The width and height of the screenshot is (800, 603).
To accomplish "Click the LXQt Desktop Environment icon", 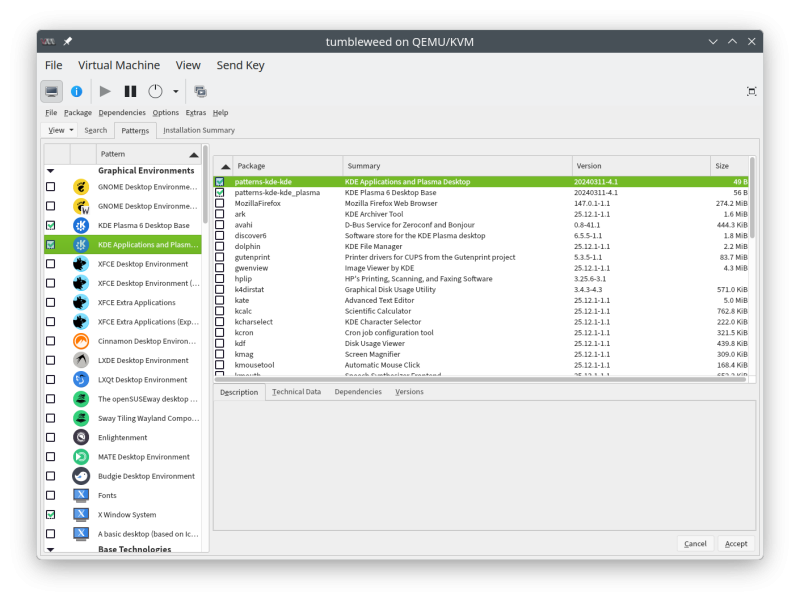I will click(x=81, y=380).
